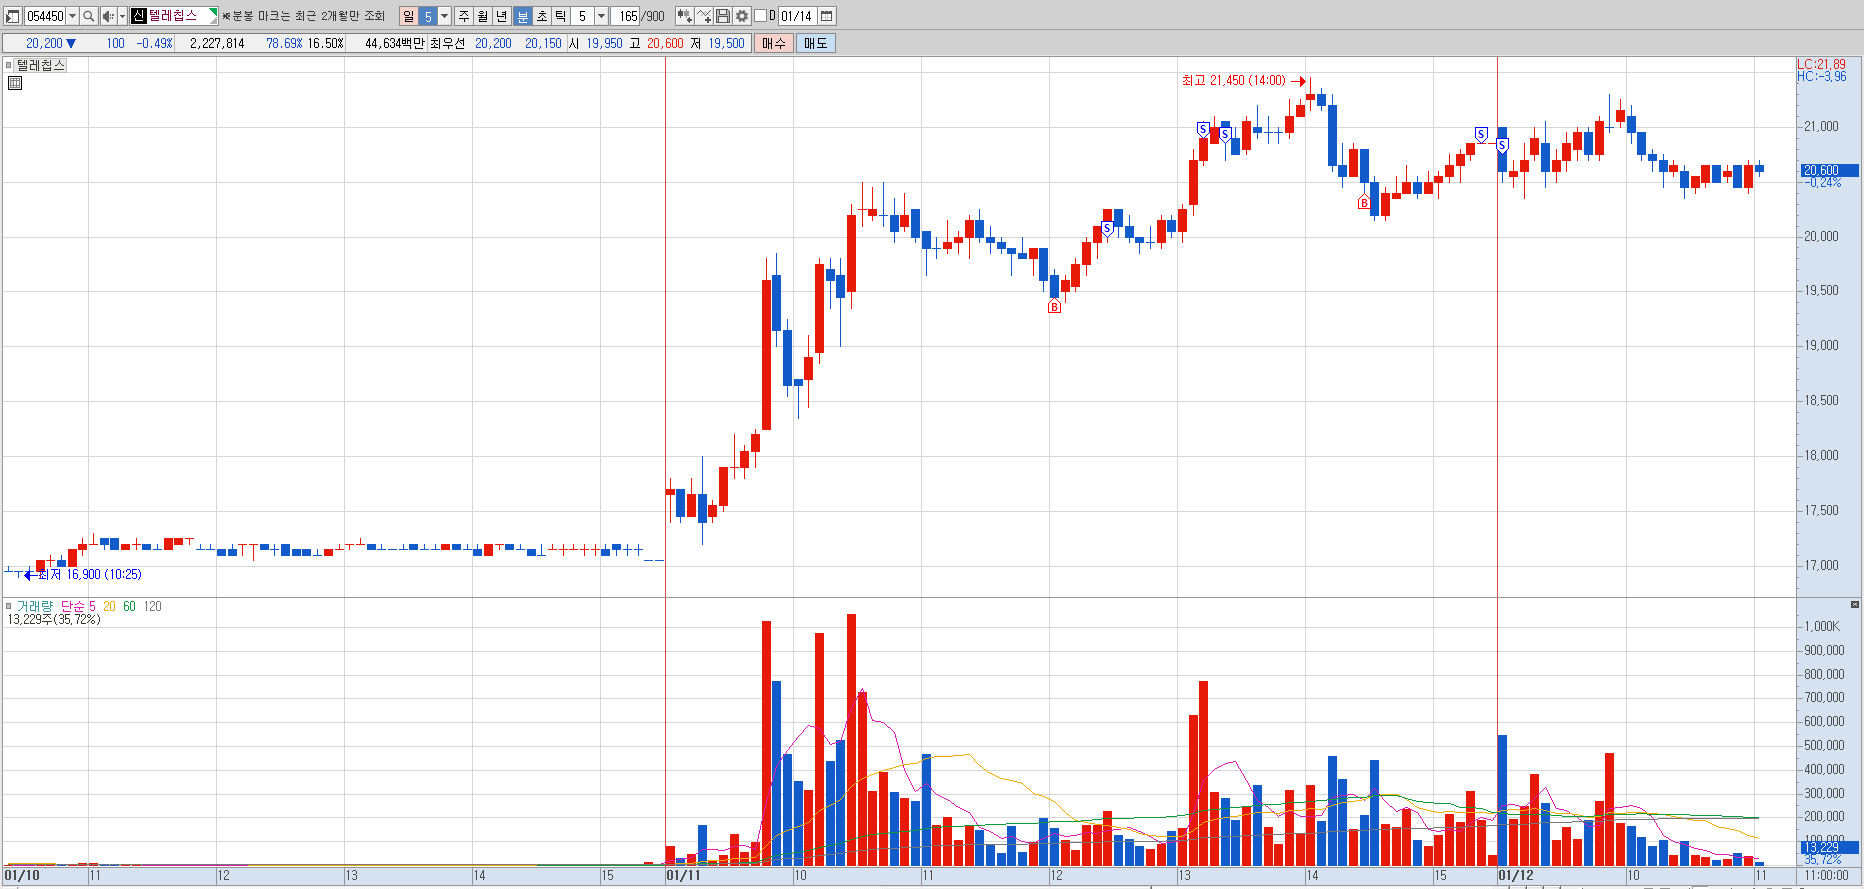Open the calendar date picker icon
Viewport: 1864px width, 889px height.
(826, 16)
